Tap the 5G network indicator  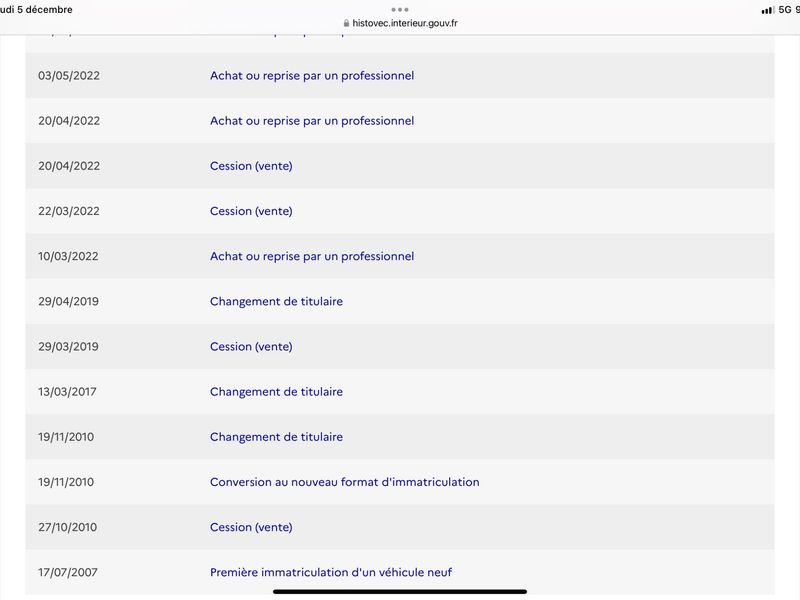[x=785, y=10]
